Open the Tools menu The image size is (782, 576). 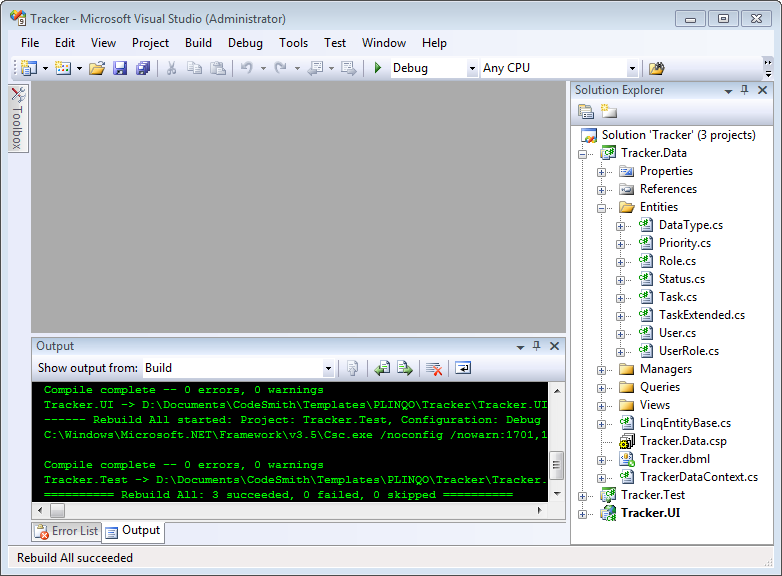[x=293, y=43]
